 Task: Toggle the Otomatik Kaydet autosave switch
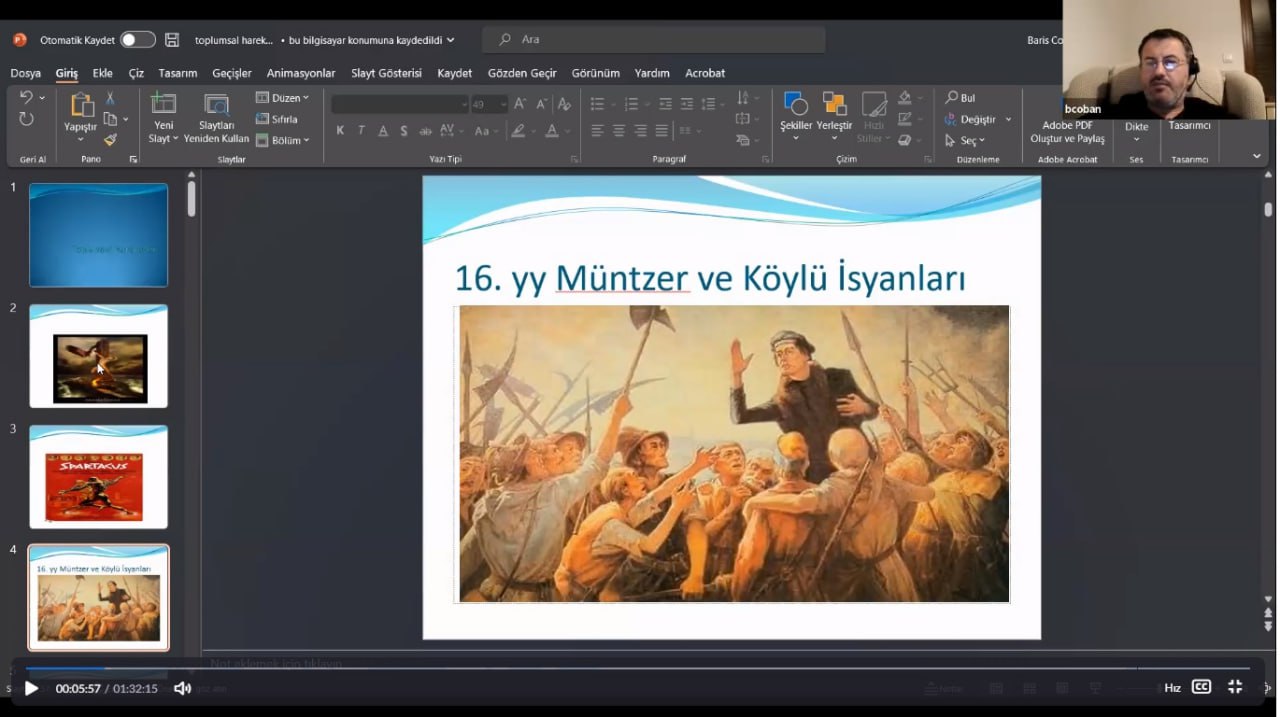click(x=138, y=40)
